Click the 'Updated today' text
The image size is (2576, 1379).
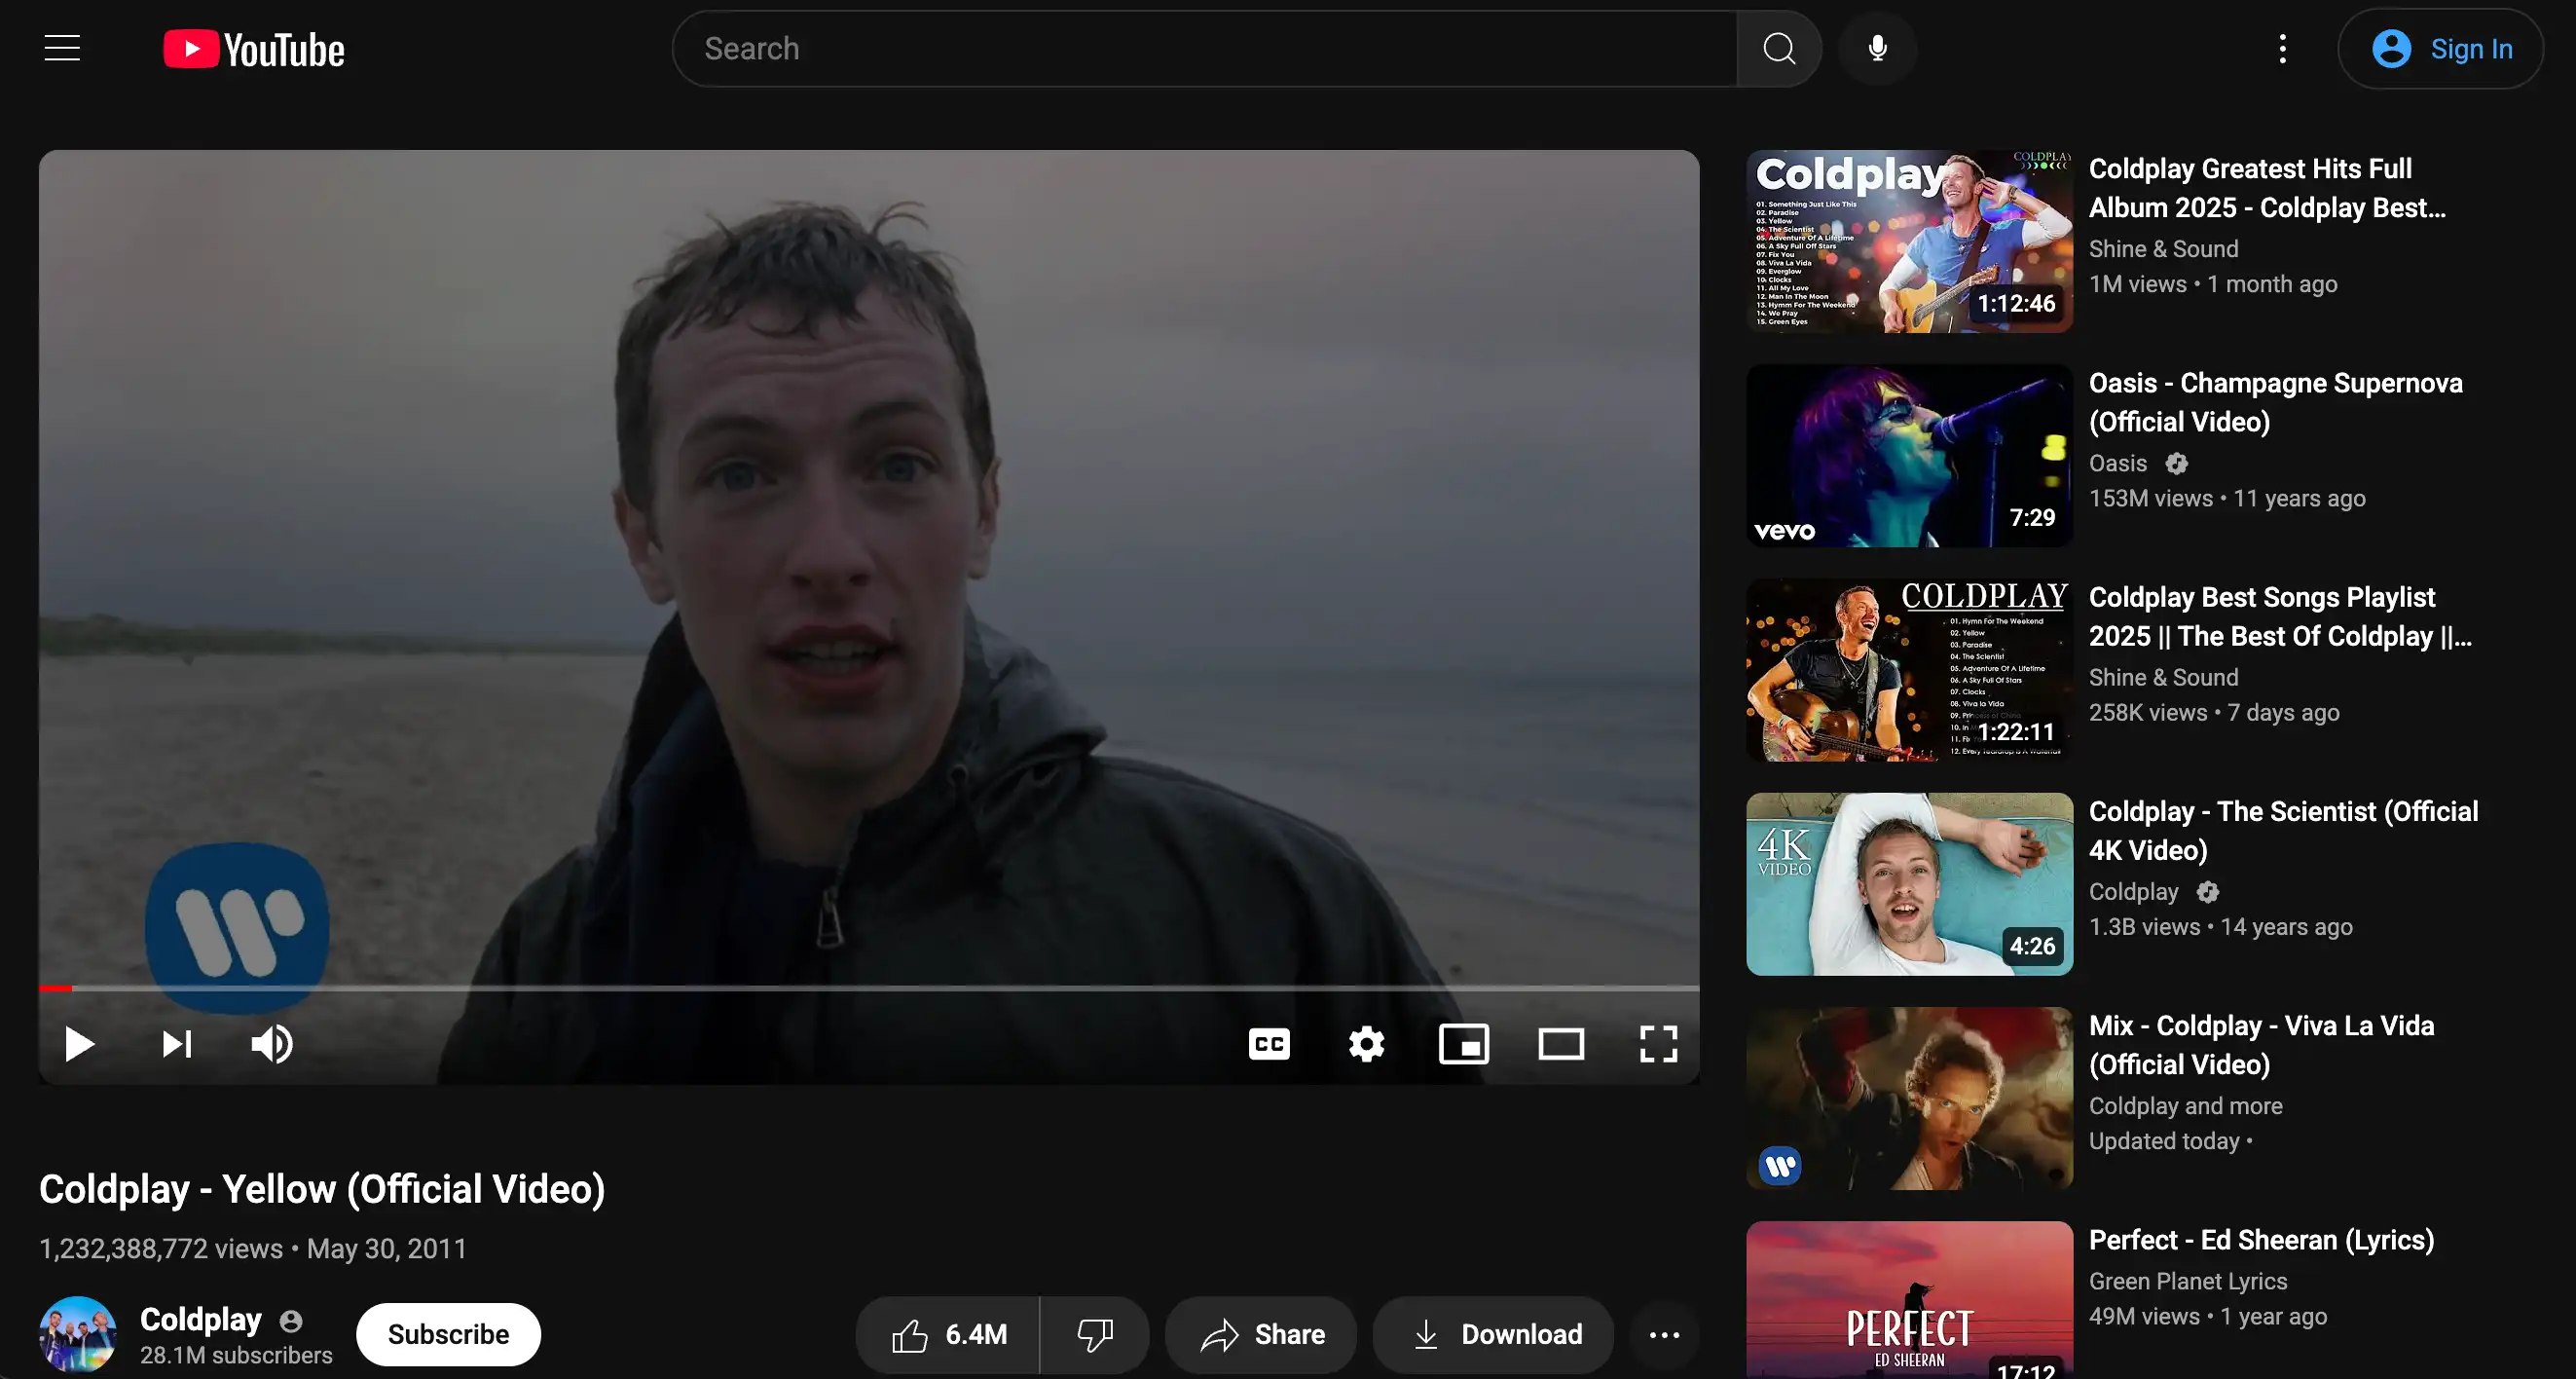[x=2164, y=1142]
